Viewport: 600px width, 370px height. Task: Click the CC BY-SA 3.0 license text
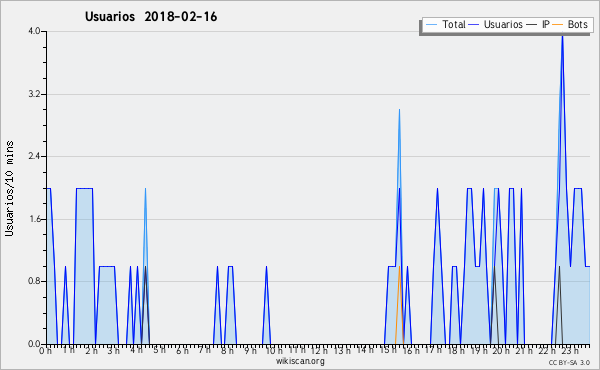click(x=569, y=363)
